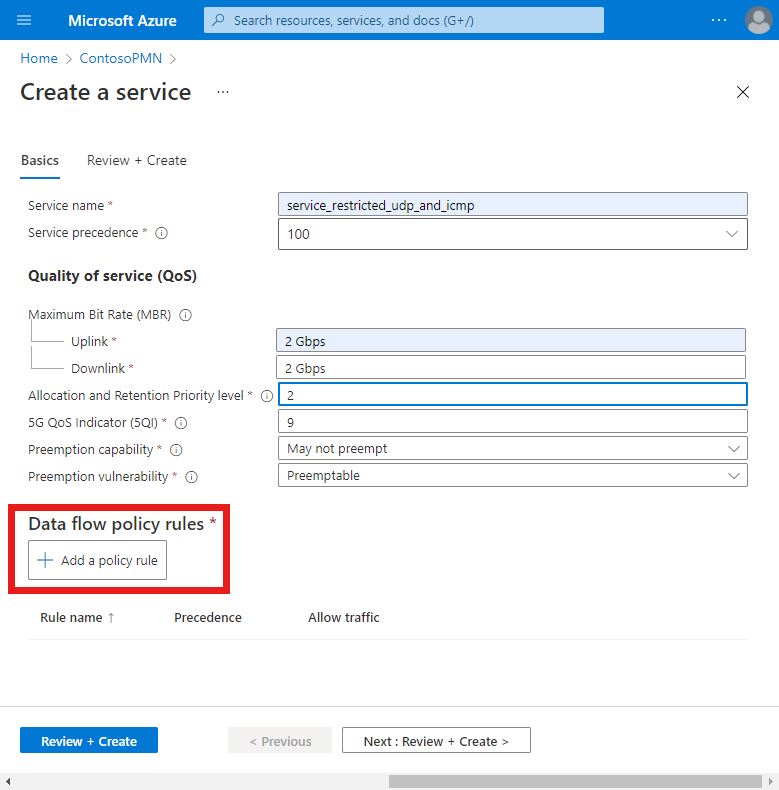Show info for Maximum Bit Rate

pos(185,315)
